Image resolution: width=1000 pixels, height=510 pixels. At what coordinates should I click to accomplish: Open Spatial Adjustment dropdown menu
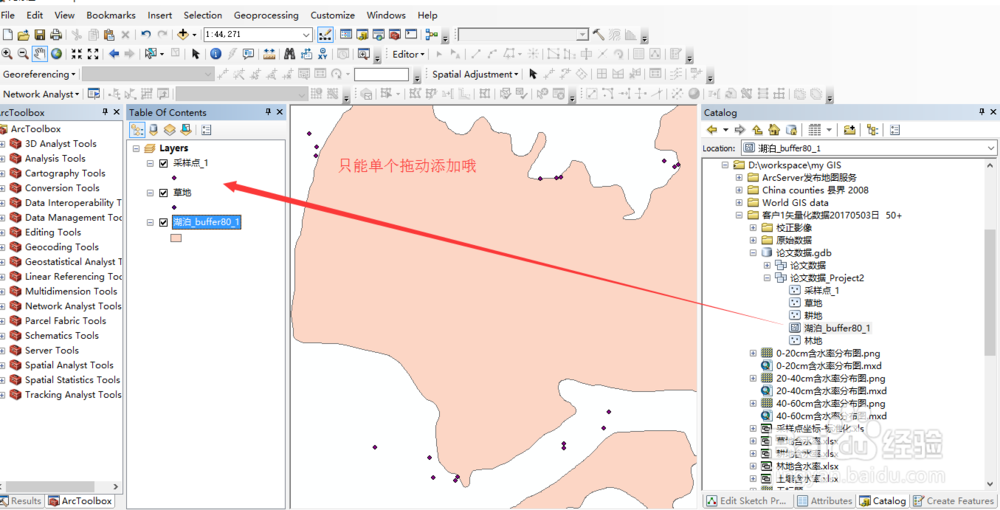pyautogui.click(x=475, y=75)
